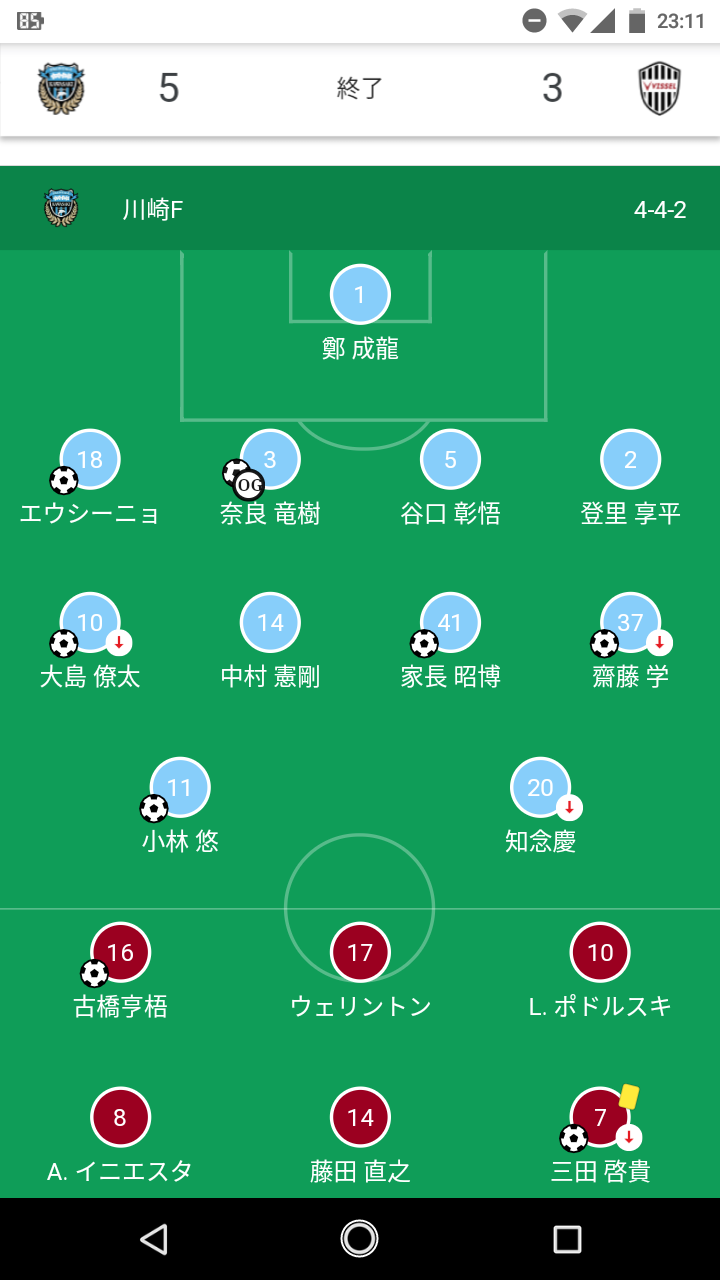Viewport: 720px width, 1280px height.
Task: Tap the Android home navigation button
Action: [359, 1239]
